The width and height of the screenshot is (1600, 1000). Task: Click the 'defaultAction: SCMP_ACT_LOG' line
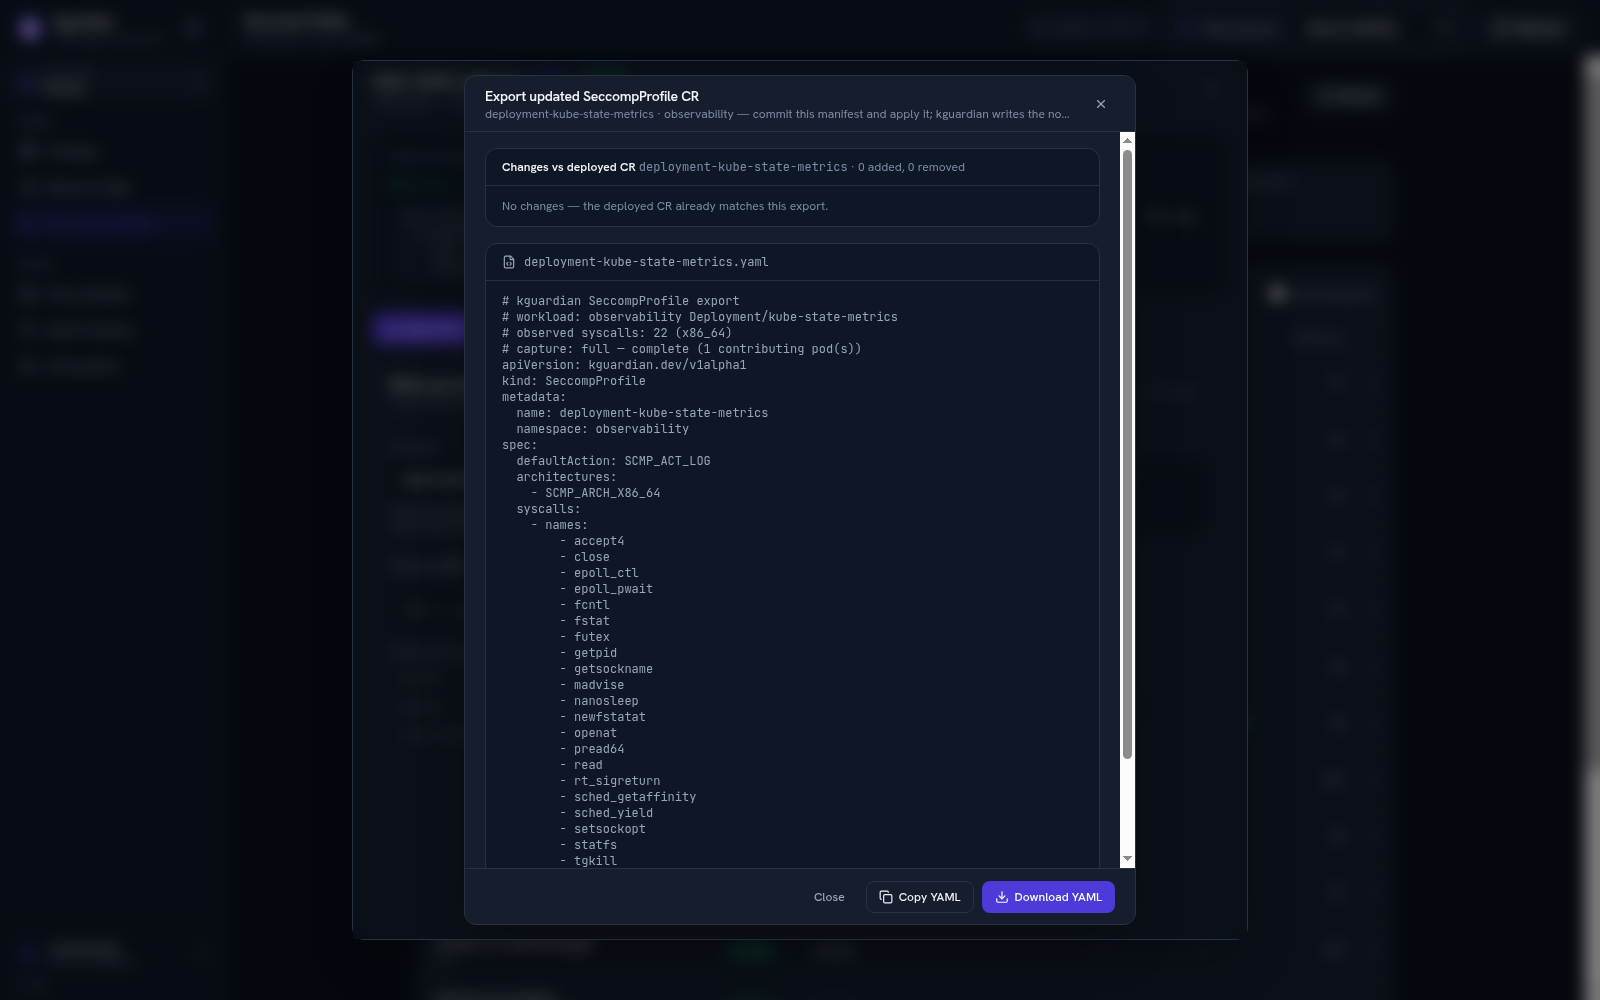click(x=613, y=461)
